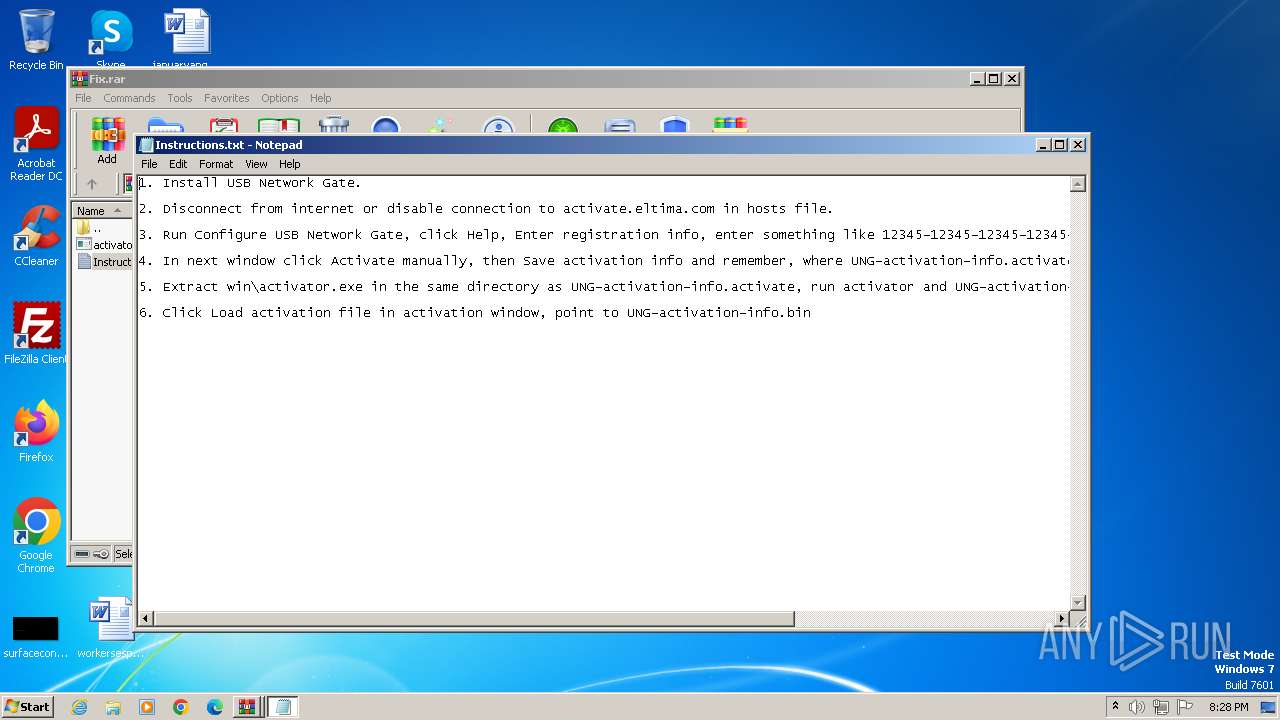Open WinRAR Help menu
The height and width of the screenshot is (720, 1280).
[x=320, y=98]
